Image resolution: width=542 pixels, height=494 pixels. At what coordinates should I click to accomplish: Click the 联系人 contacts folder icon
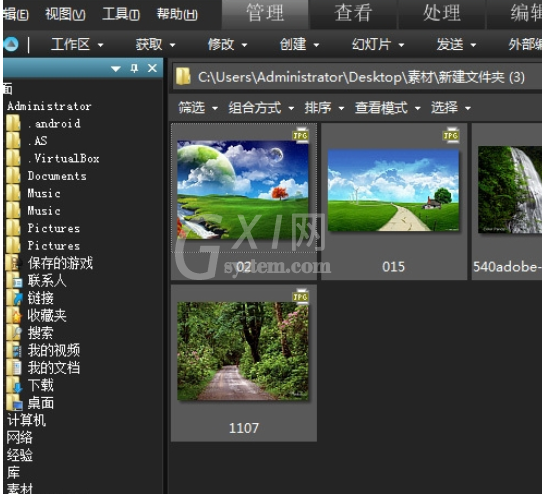(14, 280)
